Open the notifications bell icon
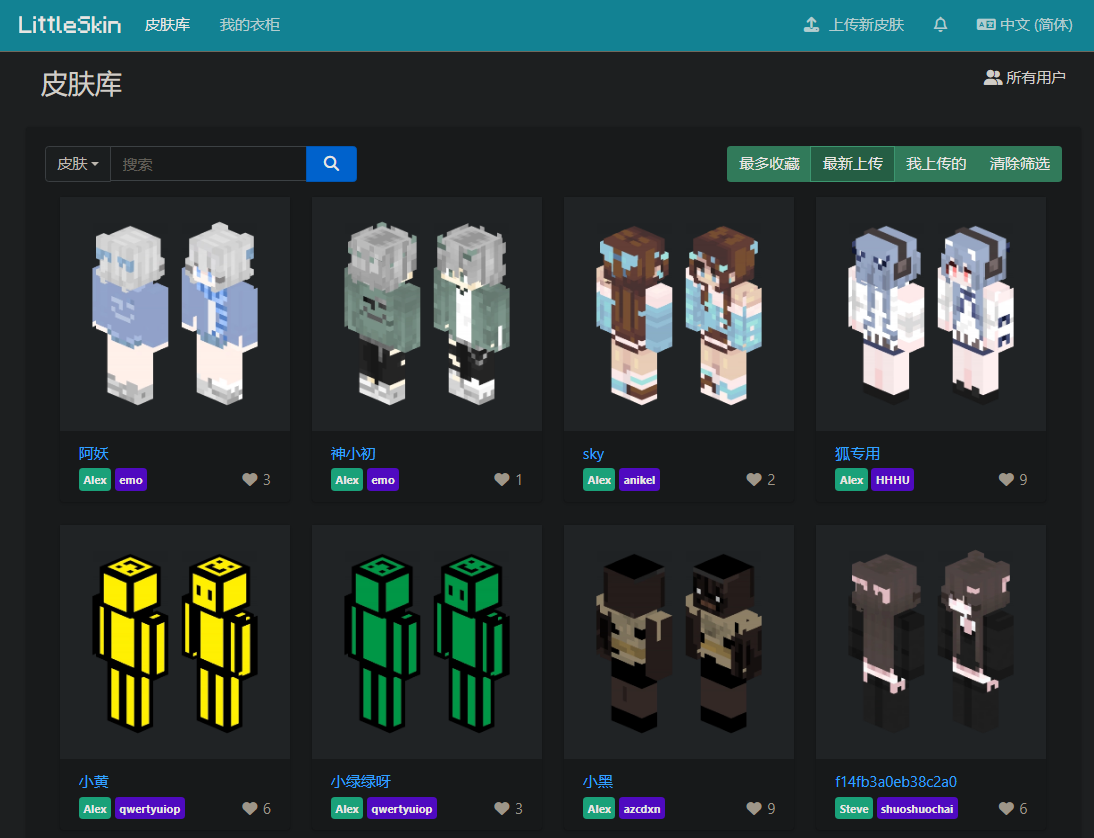The width and height of the screenshot is (1094, 838). tap(940, 25)
